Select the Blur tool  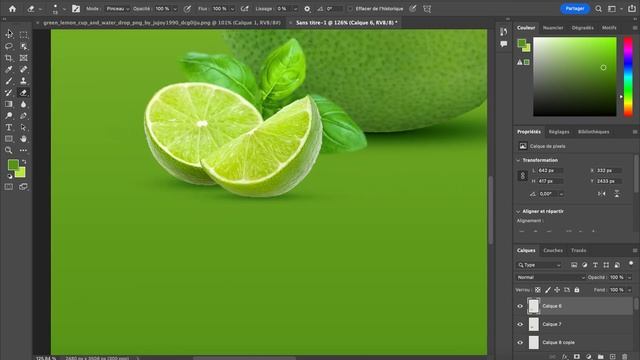(x=23, y=104)
